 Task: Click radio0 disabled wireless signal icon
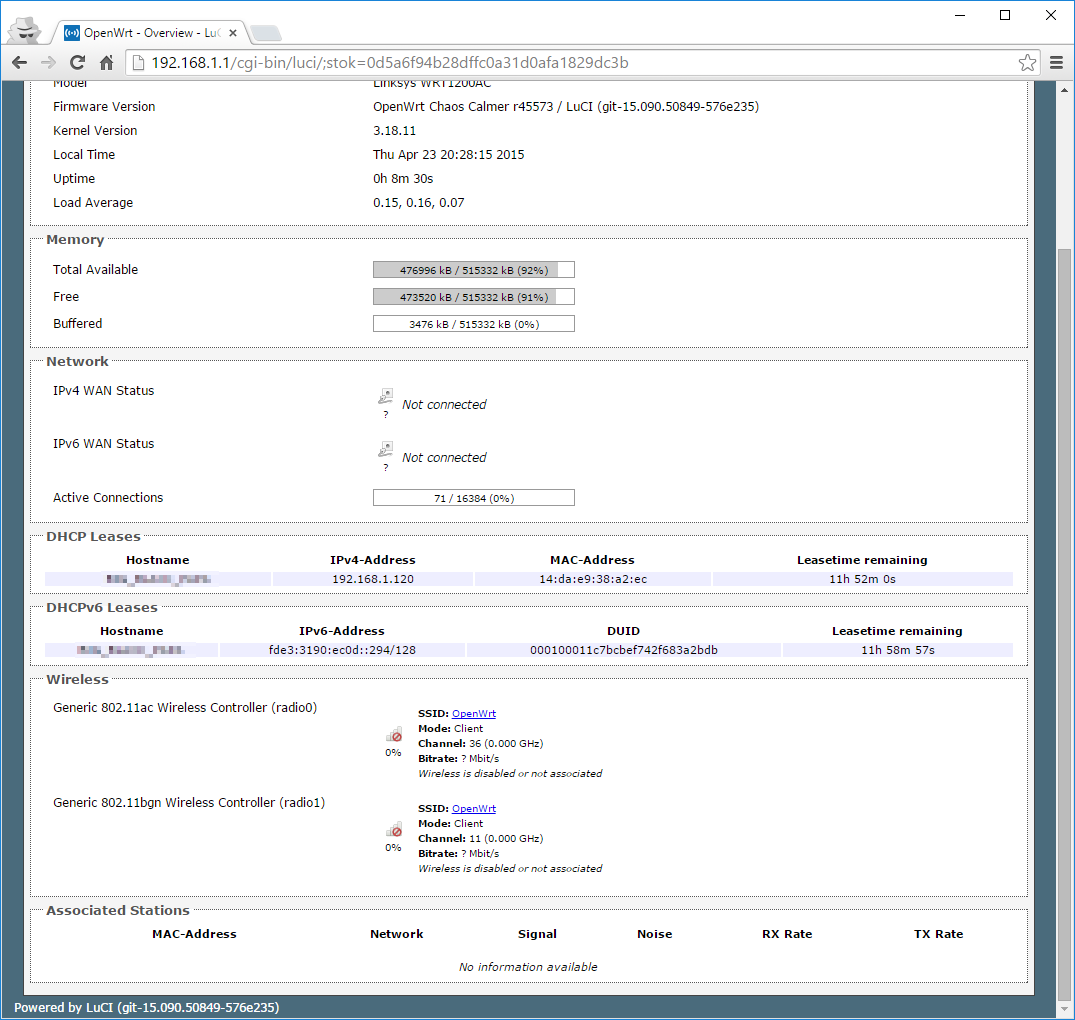click(394, 735)
